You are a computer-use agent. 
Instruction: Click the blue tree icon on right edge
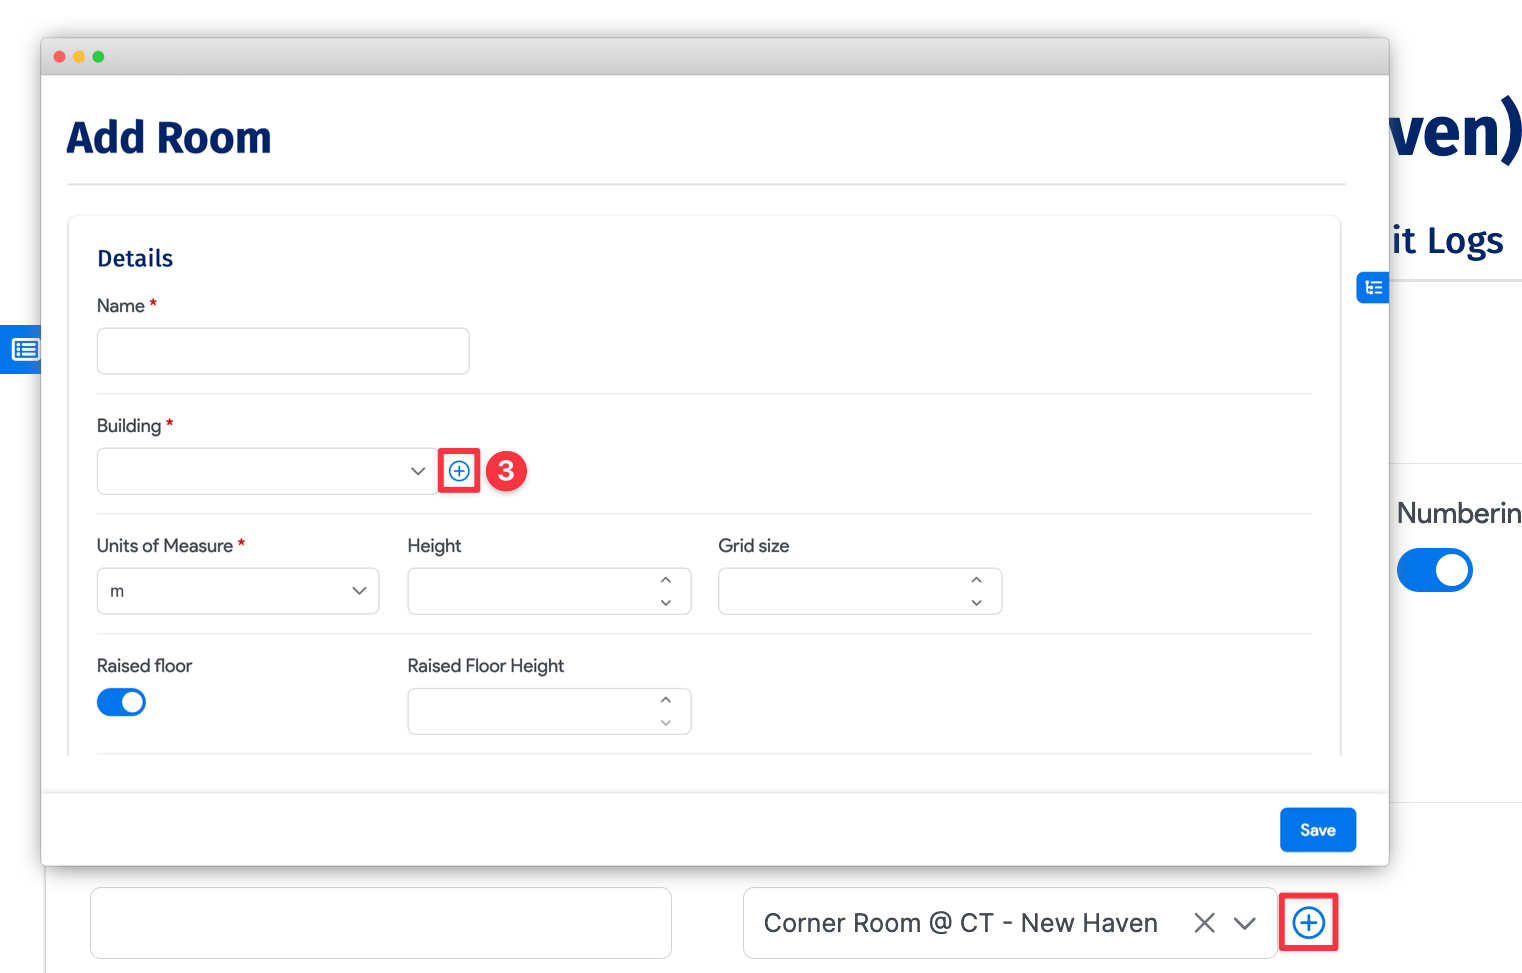click(x=1373, y=288)
